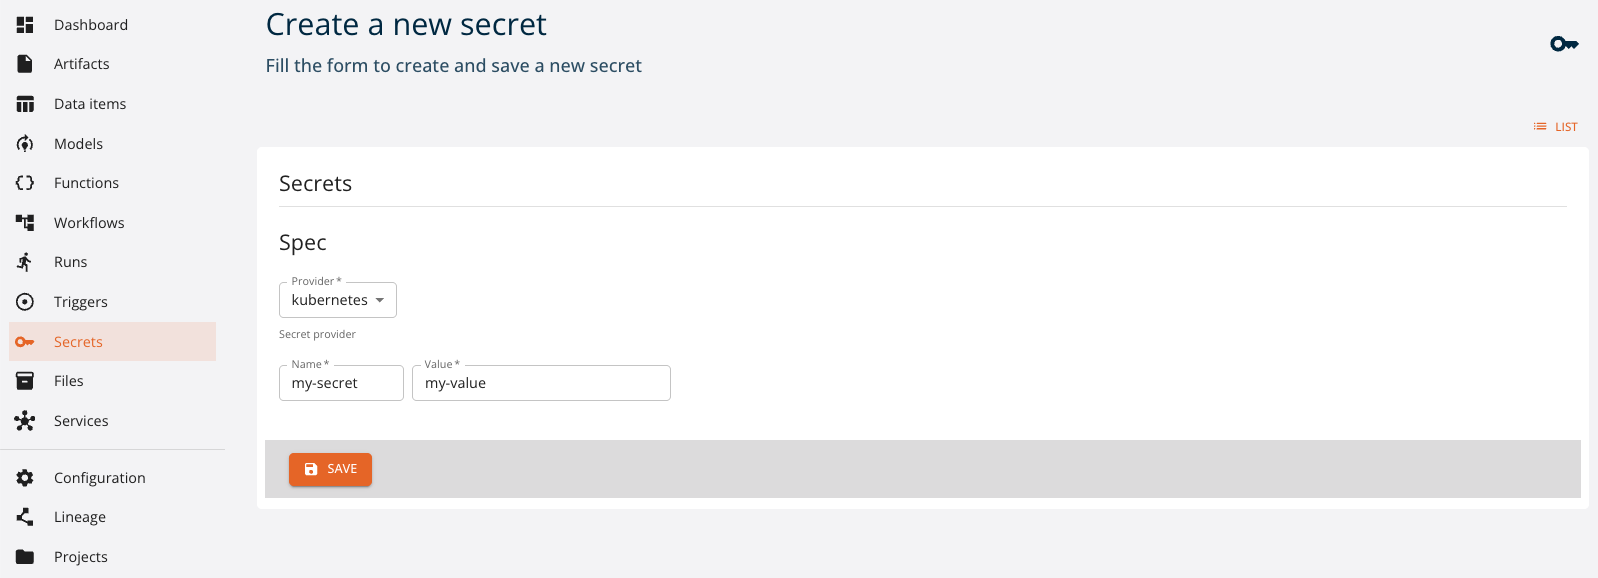Open Data items from the sidebar
Image resolution: width=1598 pixels, height=578 pixels.
click(x=25, y=103)
